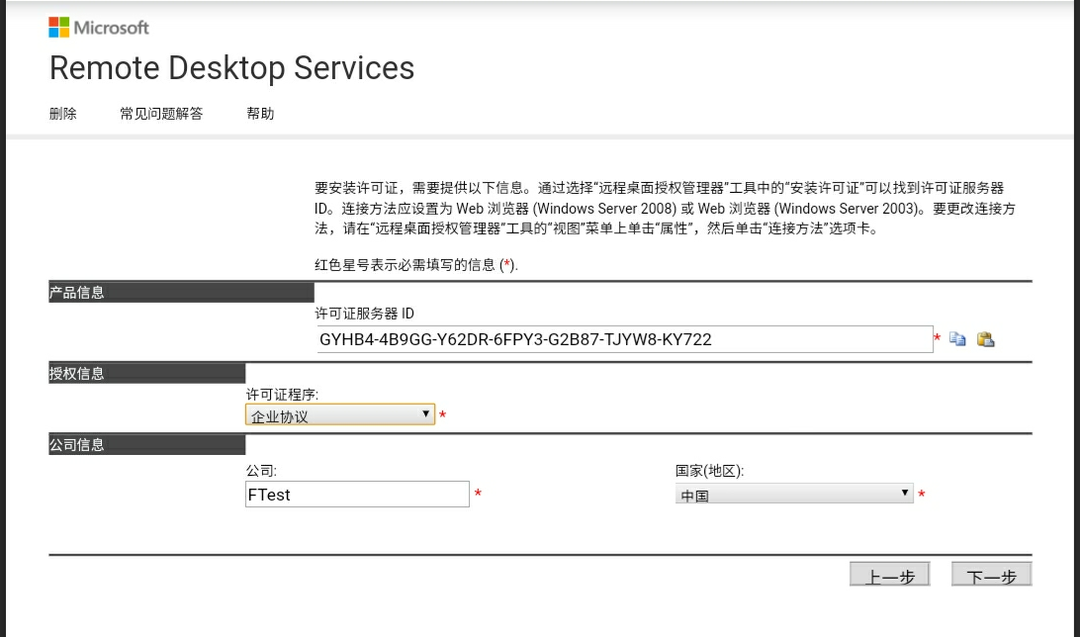Click the Remote Desktop Services heading
Viewport: 1080px width, 637px height.
[x=232, y=68]
